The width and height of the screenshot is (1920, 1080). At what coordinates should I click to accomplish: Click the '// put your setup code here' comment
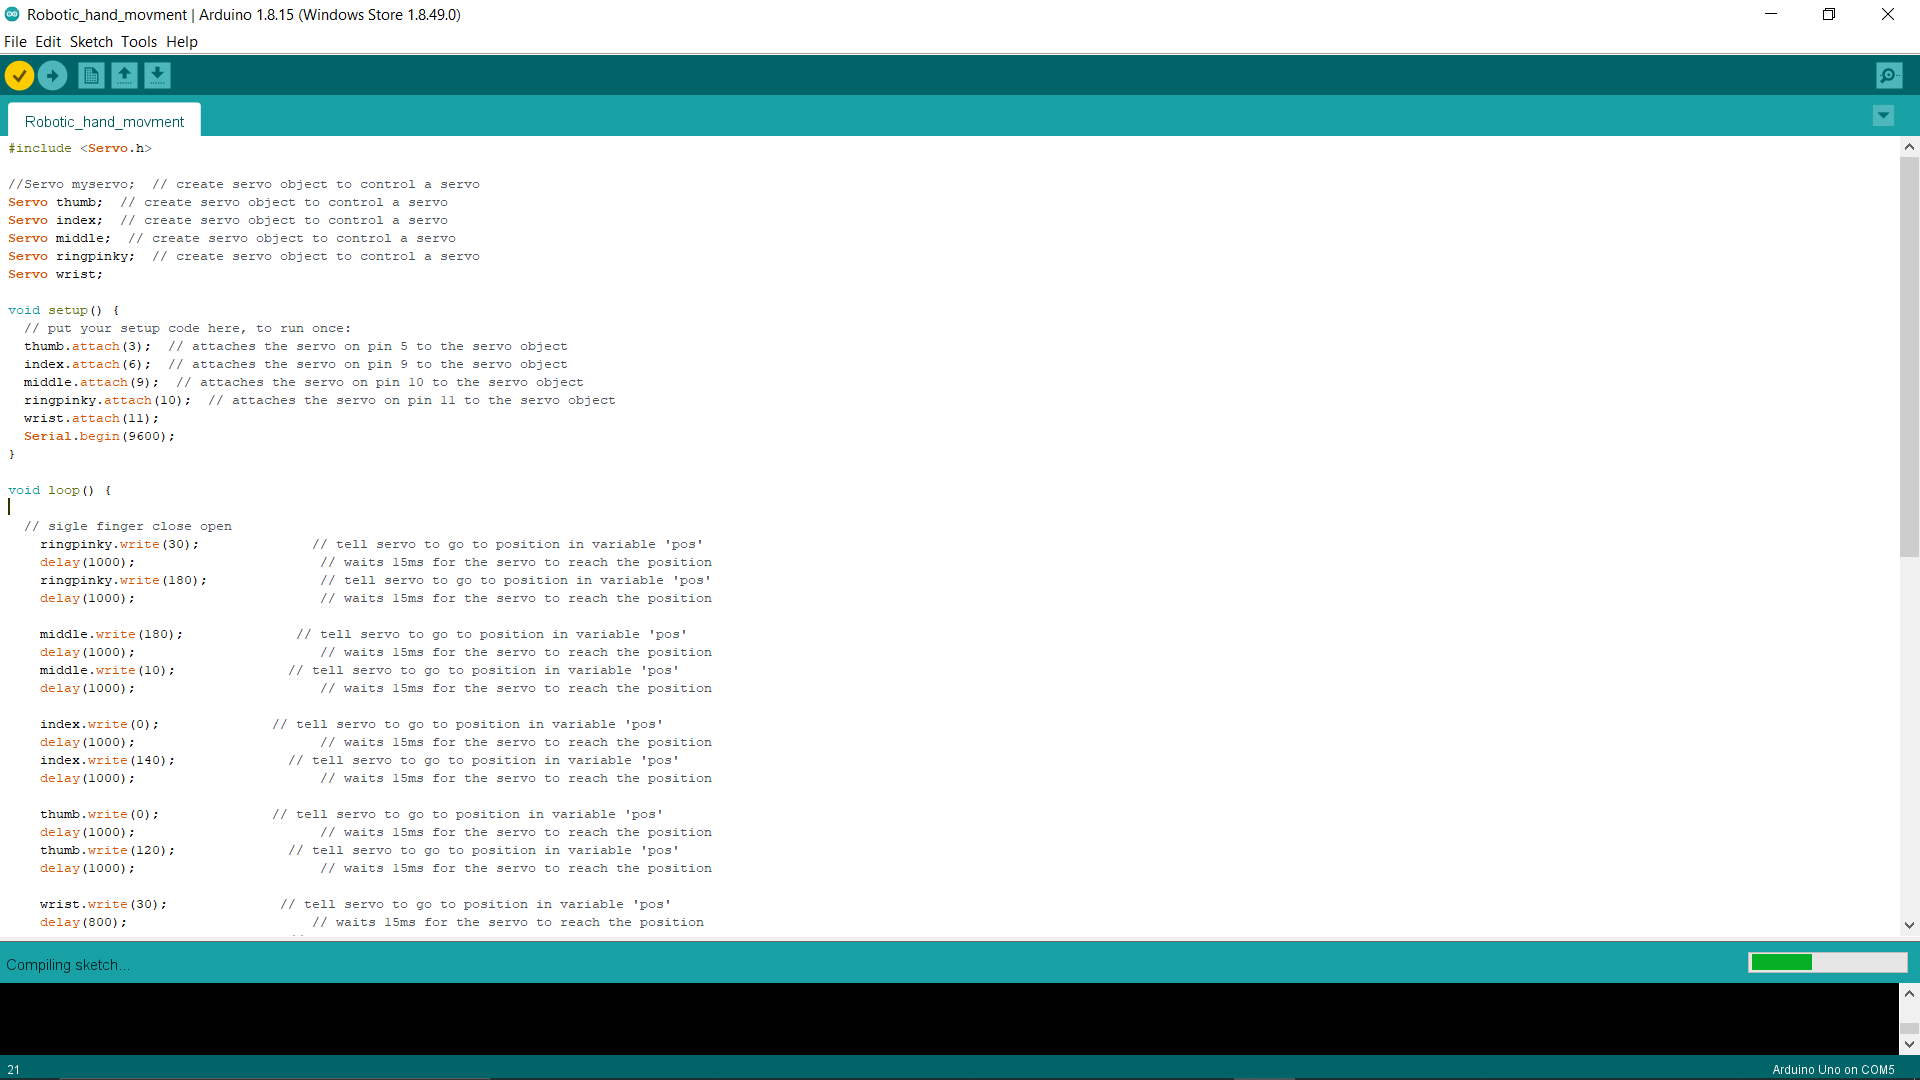point(187,328)
